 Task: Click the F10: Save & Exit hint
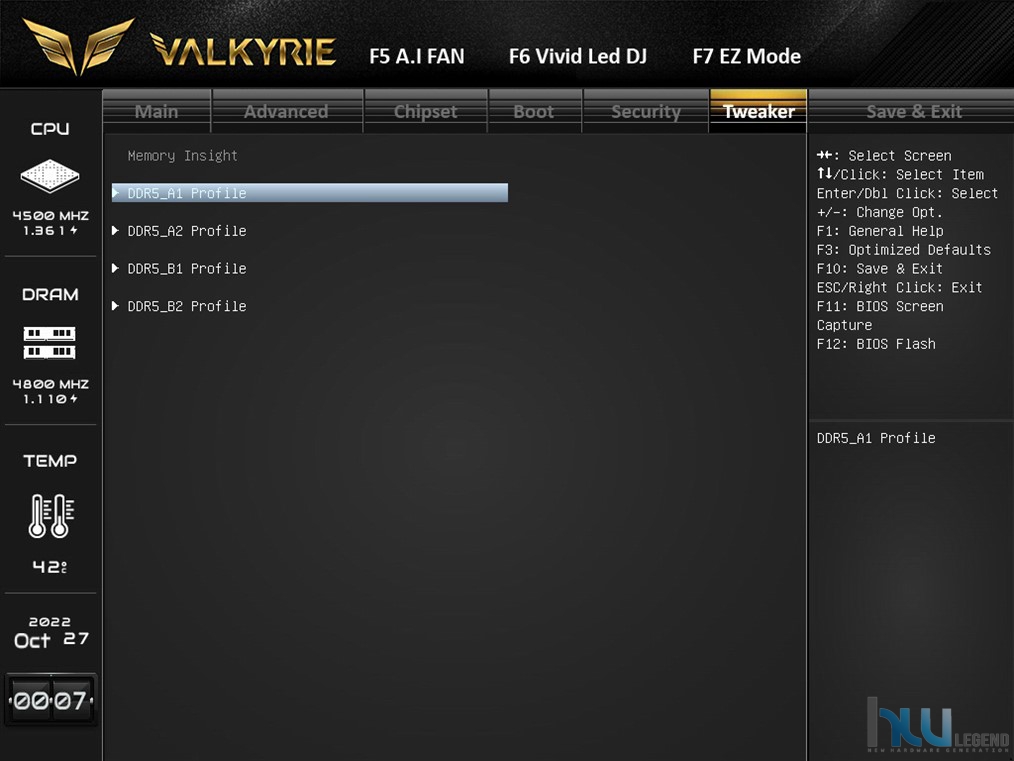coord(880,268)
